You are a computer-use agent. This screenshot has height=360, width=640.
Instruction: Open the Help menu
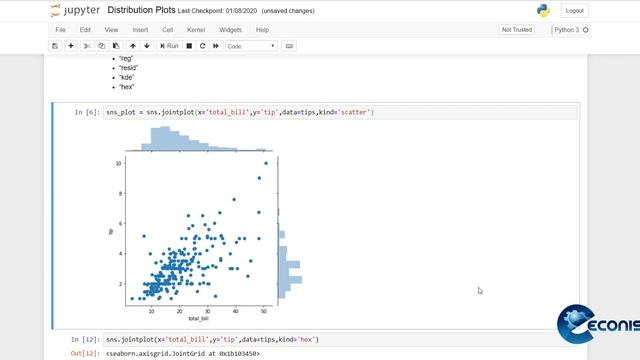pos(262,30)
